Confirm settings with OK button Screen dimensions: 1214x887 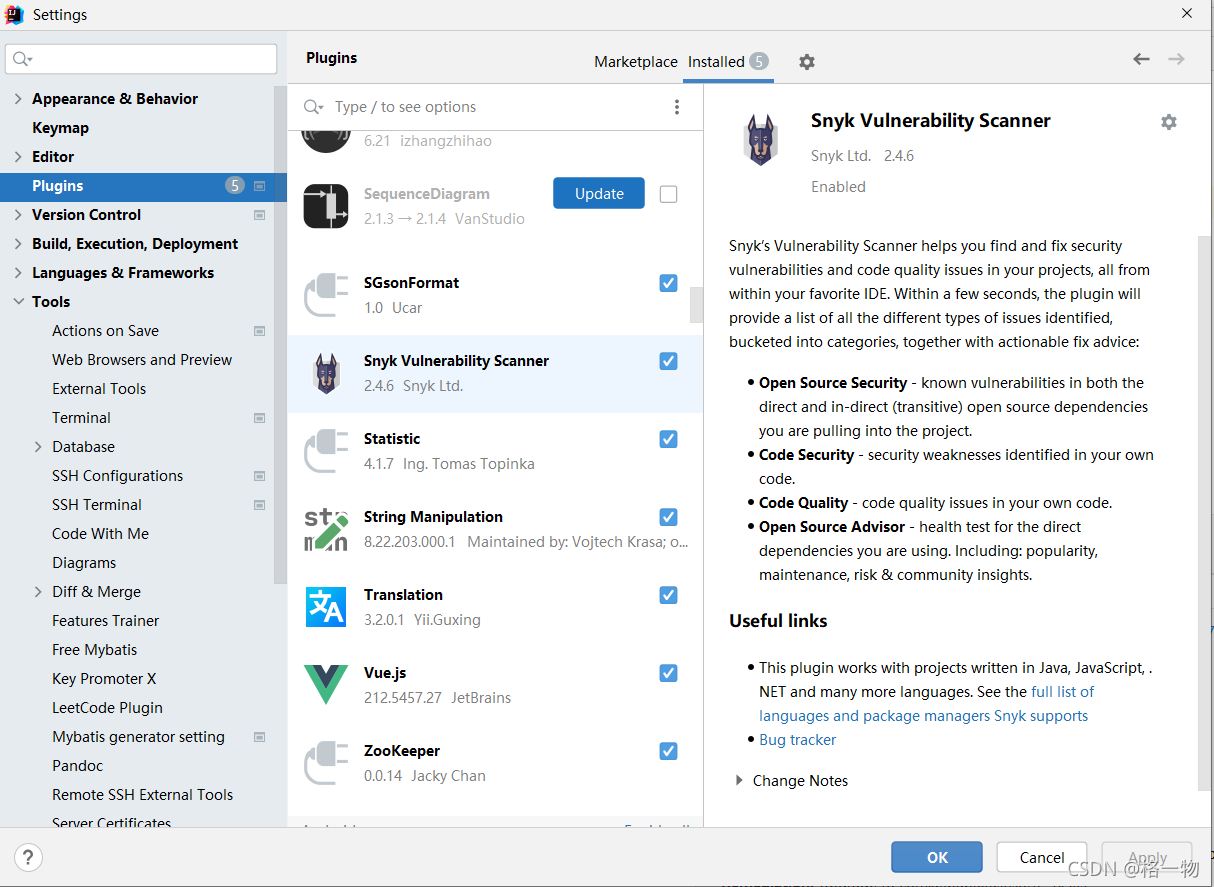937,857
